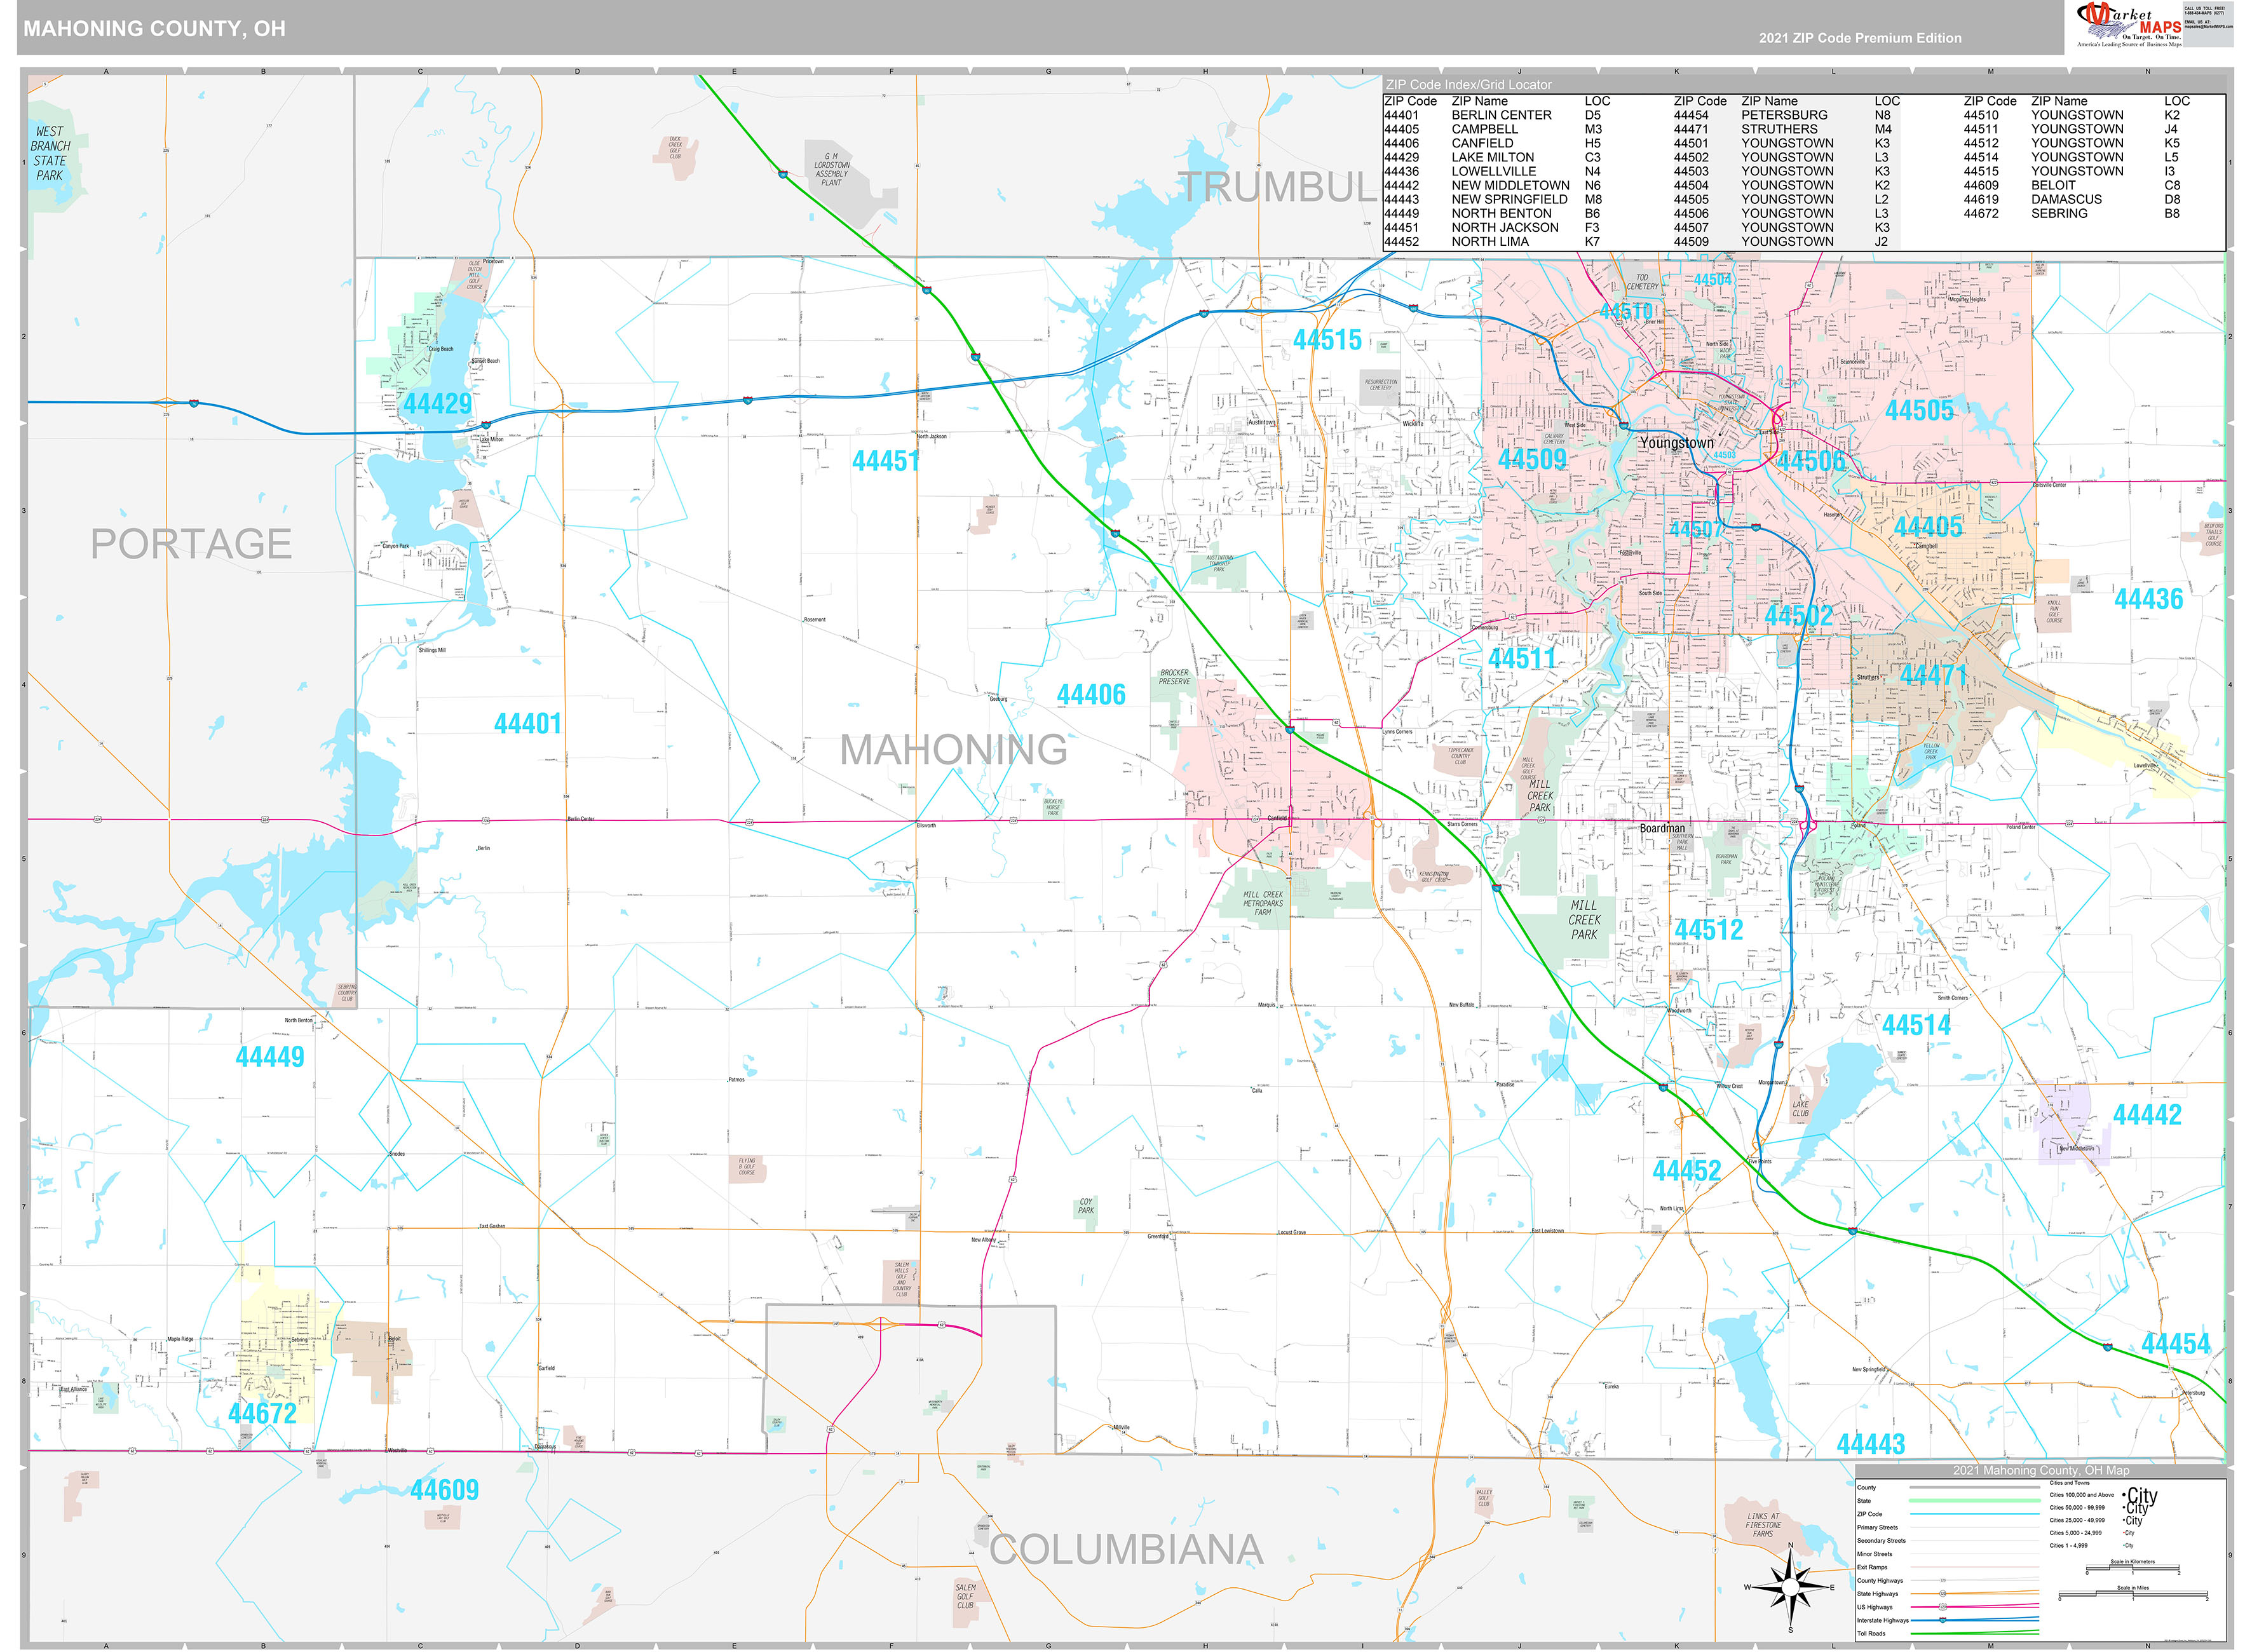The width and height of the screenshot is (2245, 1652).
Task: Click the 44429 ZIP label on the map
Action: (437, 404)
